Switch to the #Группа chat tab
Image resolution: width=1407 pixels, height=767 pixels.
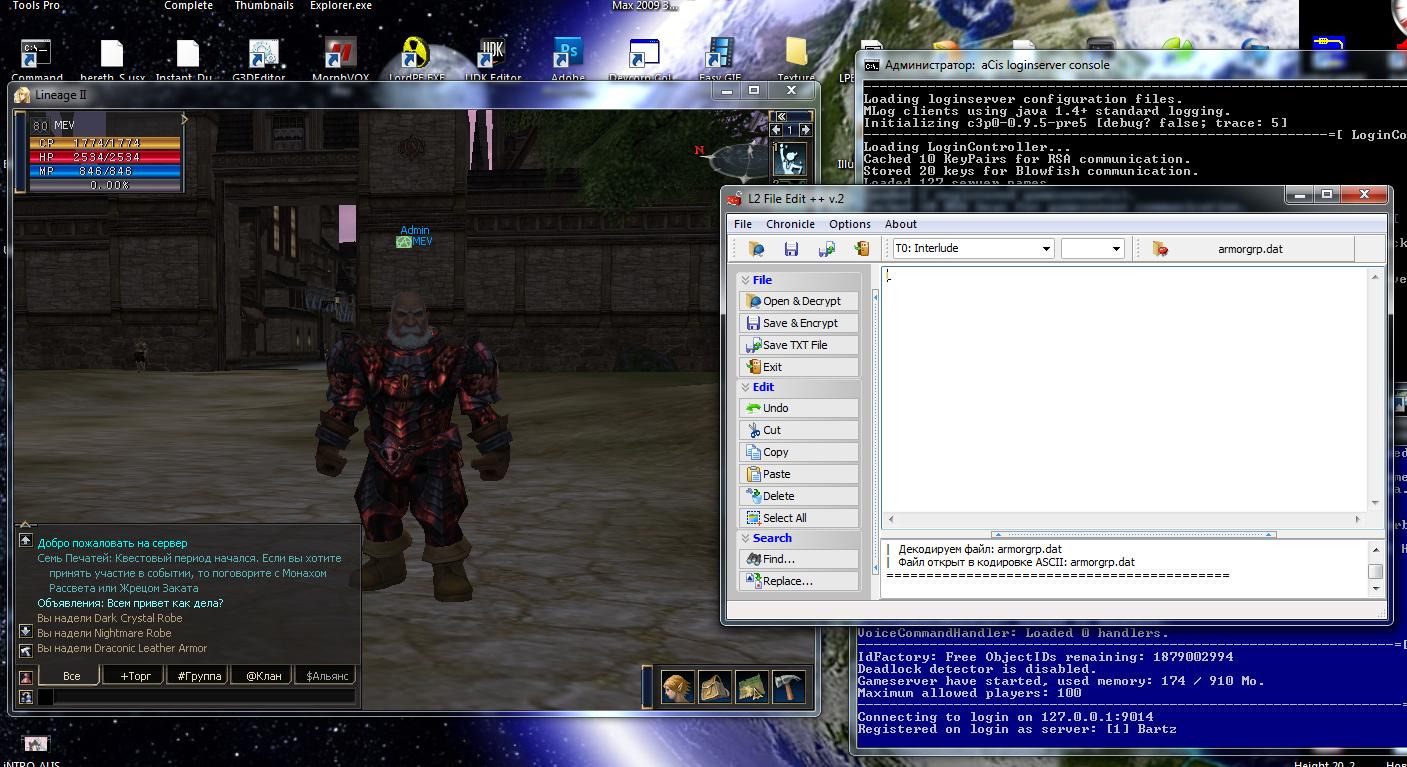tap(198, 677)
